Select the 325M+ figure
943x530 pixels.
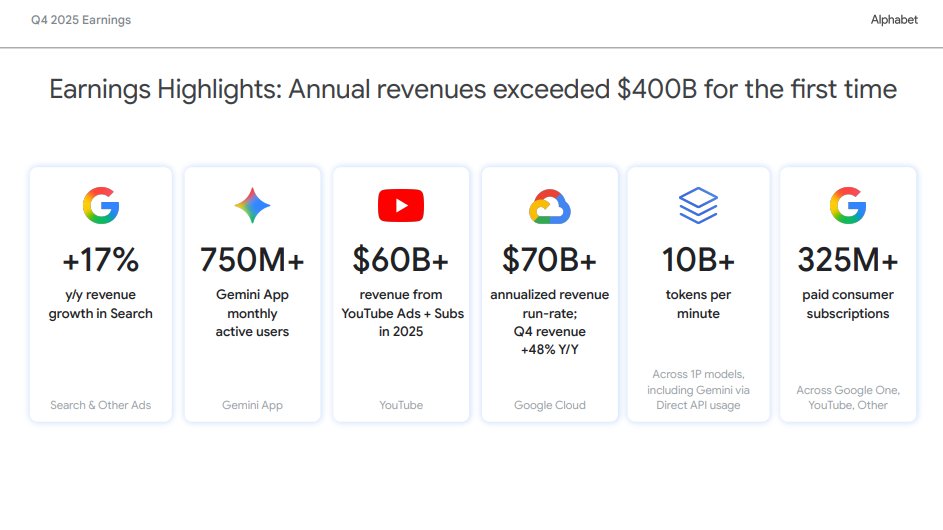coord(848,260)
